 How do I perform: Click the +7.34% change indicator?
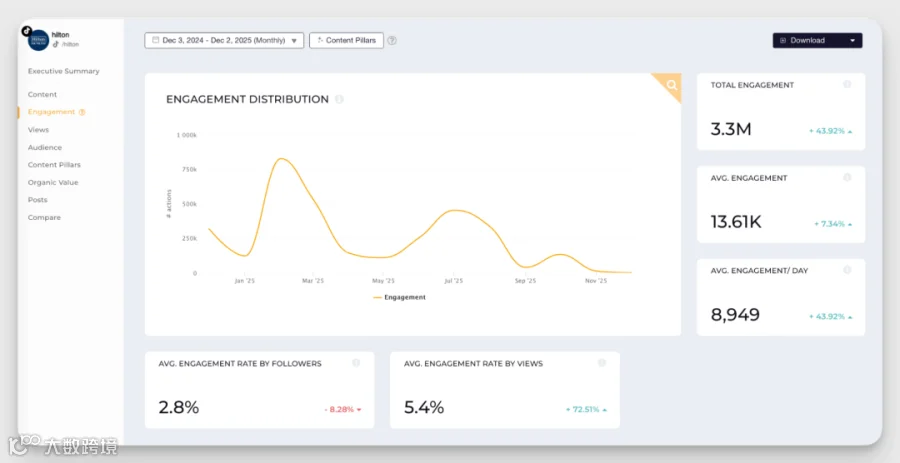coord(833,224)
